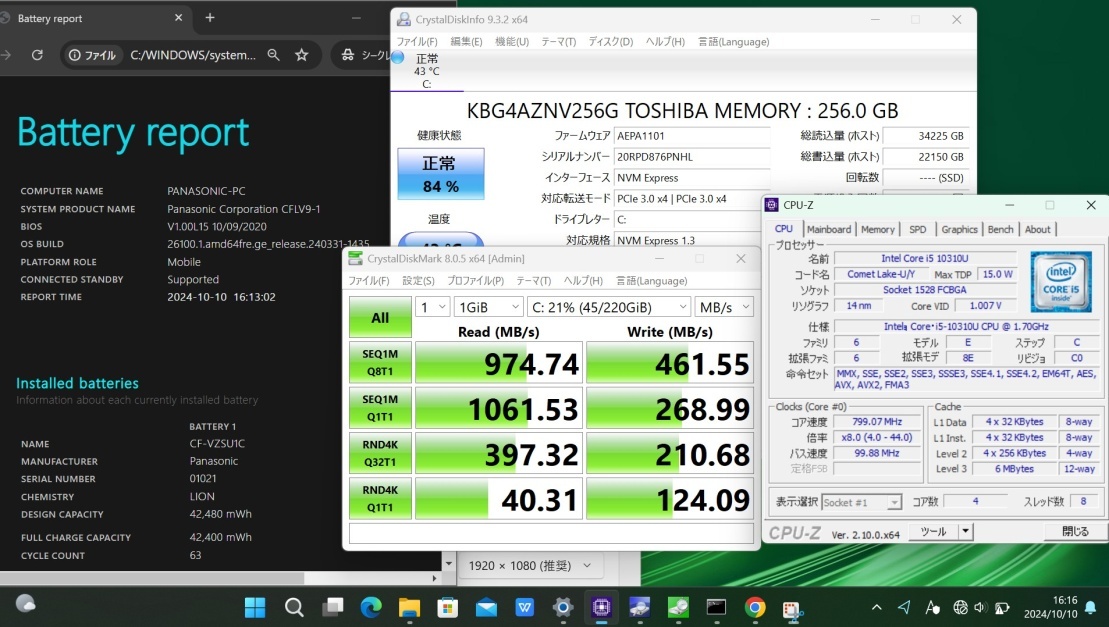Click the firmware field AEPA1101
1109x627 pixels.
[692, 136]
